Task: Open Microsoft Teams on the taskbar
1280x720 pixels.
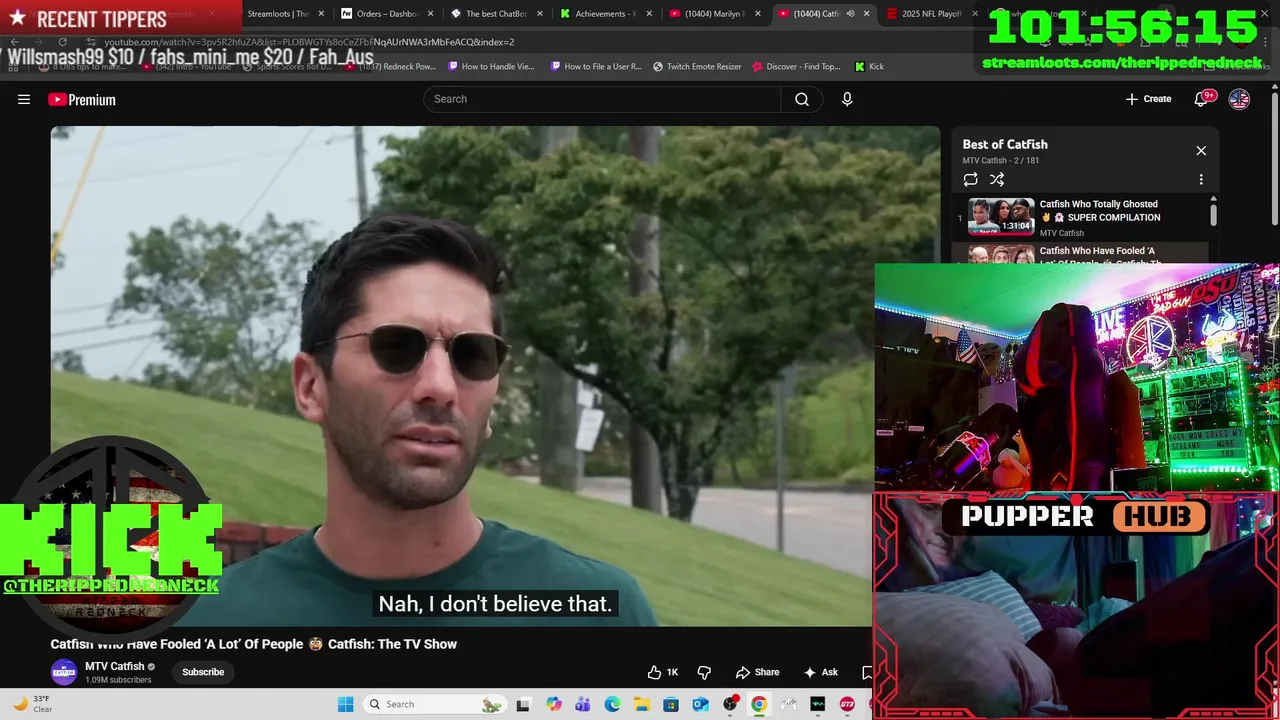Action: tap(583, 704)
